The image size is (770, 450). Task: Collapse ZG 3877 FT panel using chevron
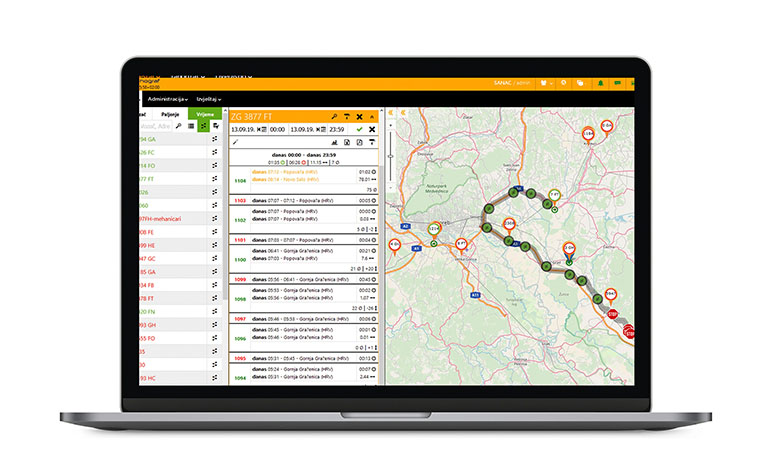pyautogui.click(x=372, y=116)
